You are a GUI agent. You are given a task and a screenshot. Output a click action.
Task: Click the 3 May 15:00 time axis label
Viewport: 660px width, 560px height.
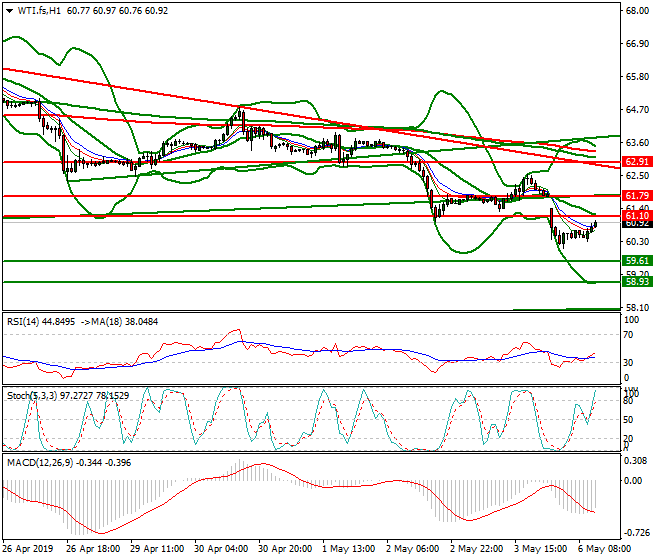click(540, 549)
